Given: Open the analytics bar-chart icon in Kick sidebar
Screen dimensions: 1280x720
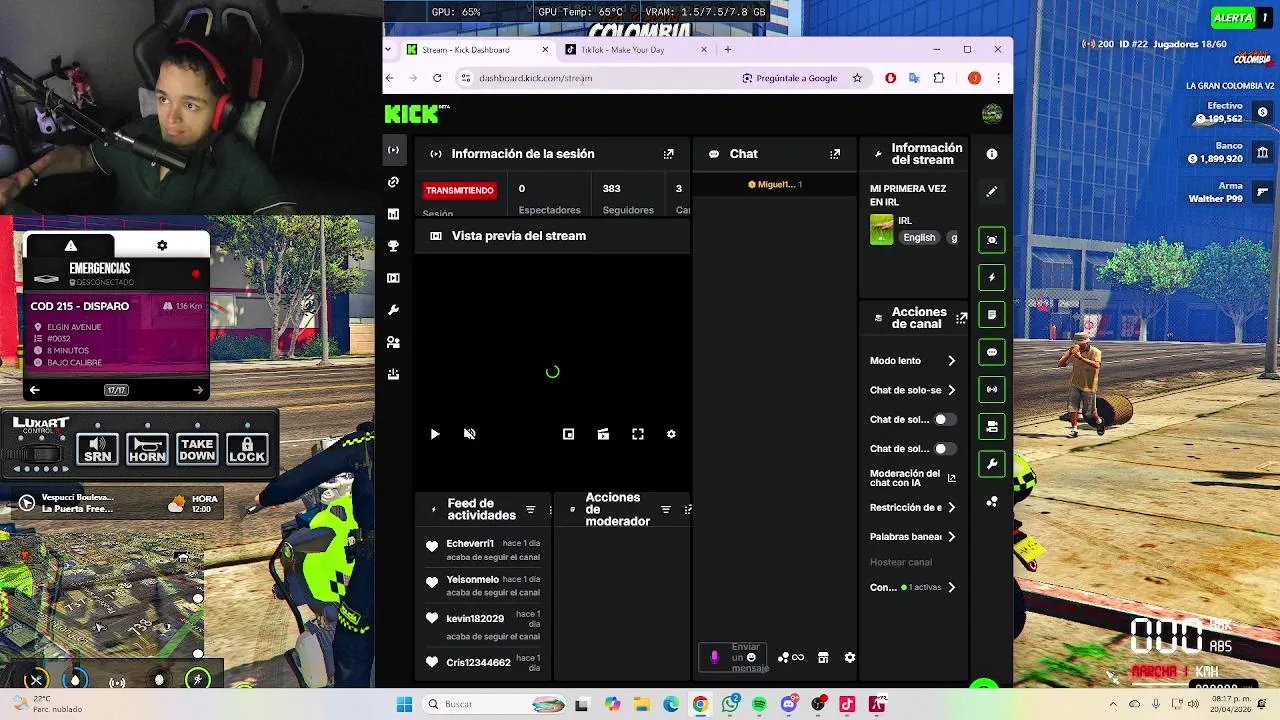Looking at the screenshot, I should (x=393, y=214).
